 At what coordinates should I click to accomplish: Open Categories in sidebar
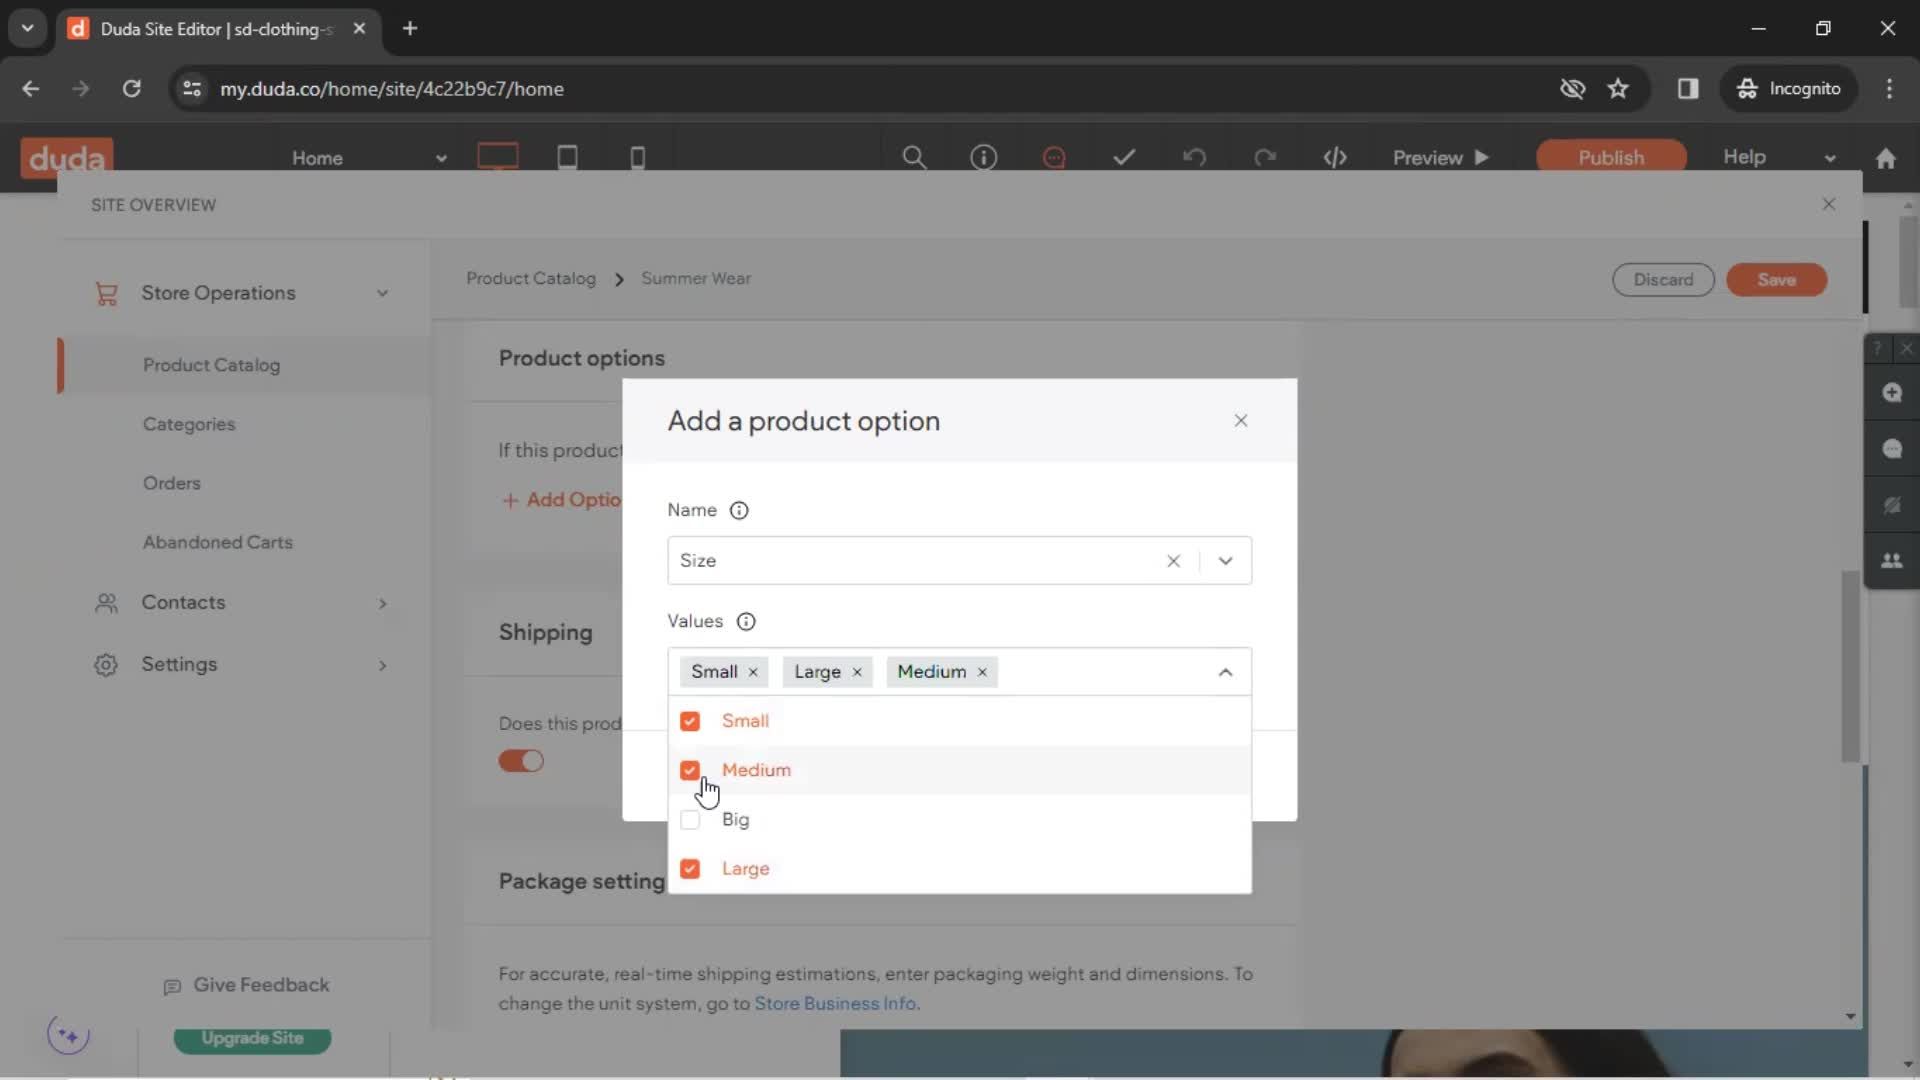pyautogui.click(x=189, y=424)
